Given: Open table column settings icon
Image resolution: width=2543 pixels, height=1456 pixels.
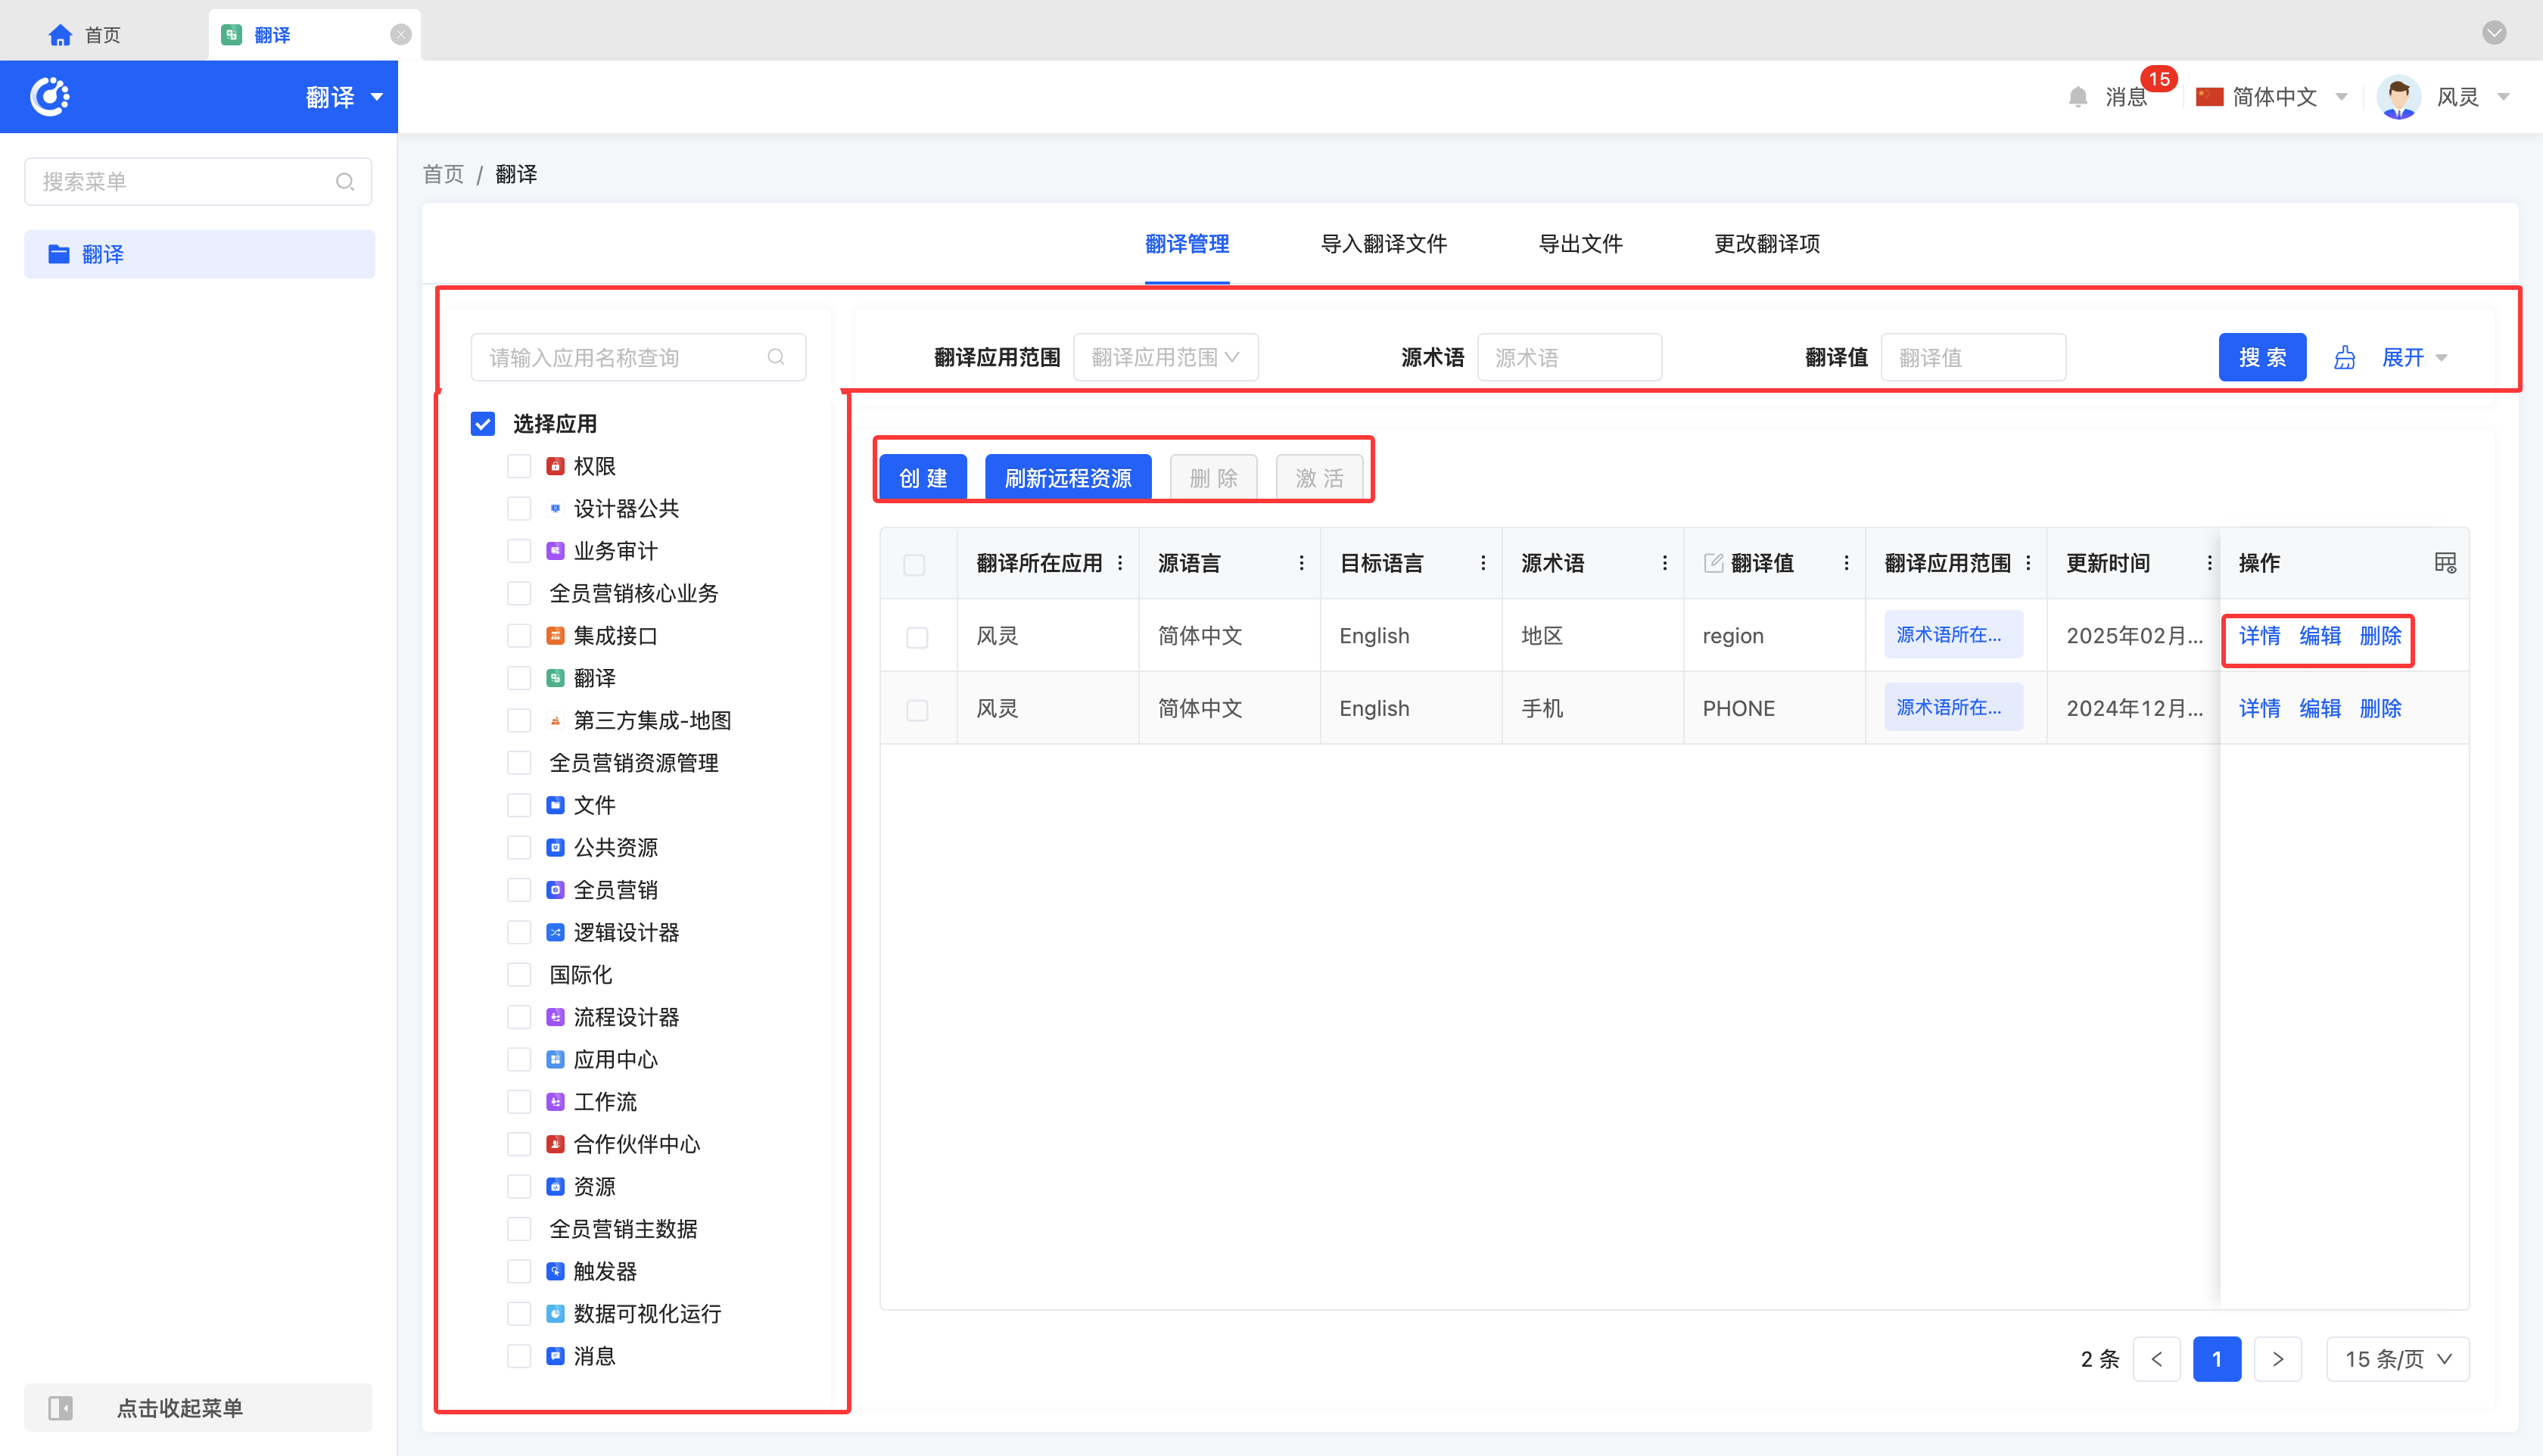Looking at the screenshot, I should [x=2445, y=563].
